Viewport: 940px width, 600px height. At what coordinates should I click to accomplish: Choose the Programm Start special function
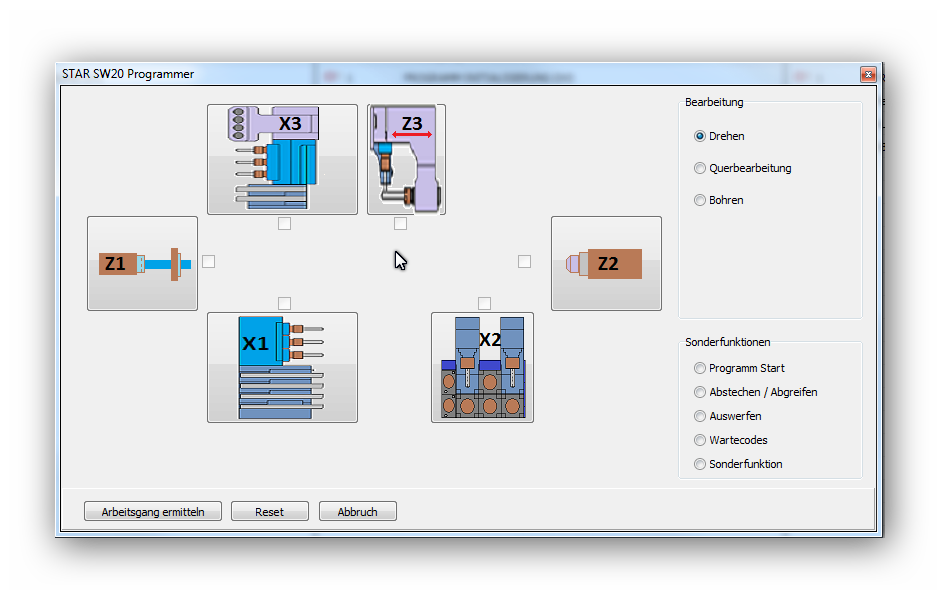[x=700, y=368]
